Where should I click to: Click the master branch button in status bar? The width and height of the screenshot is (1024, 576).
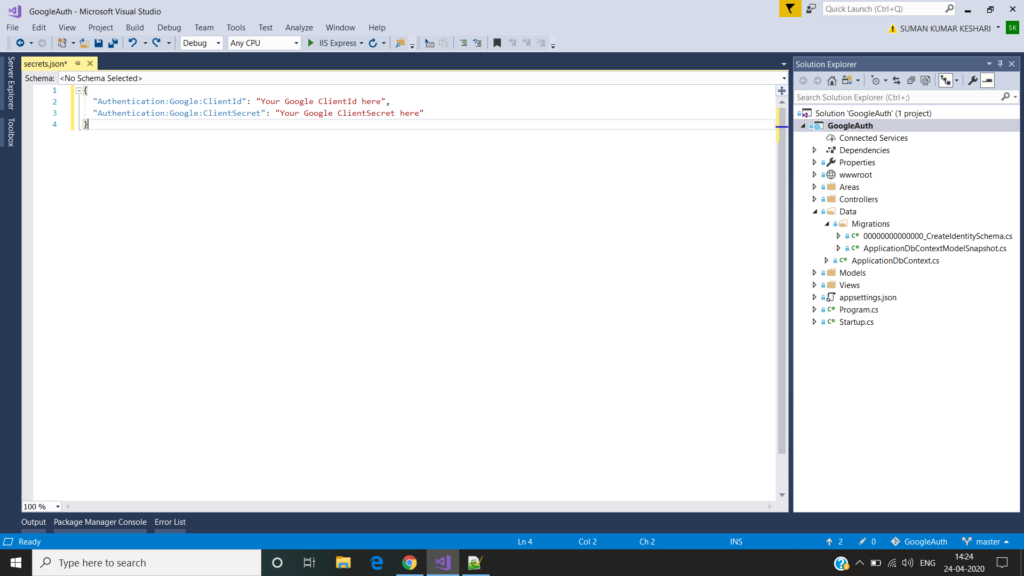click(986, 541)
